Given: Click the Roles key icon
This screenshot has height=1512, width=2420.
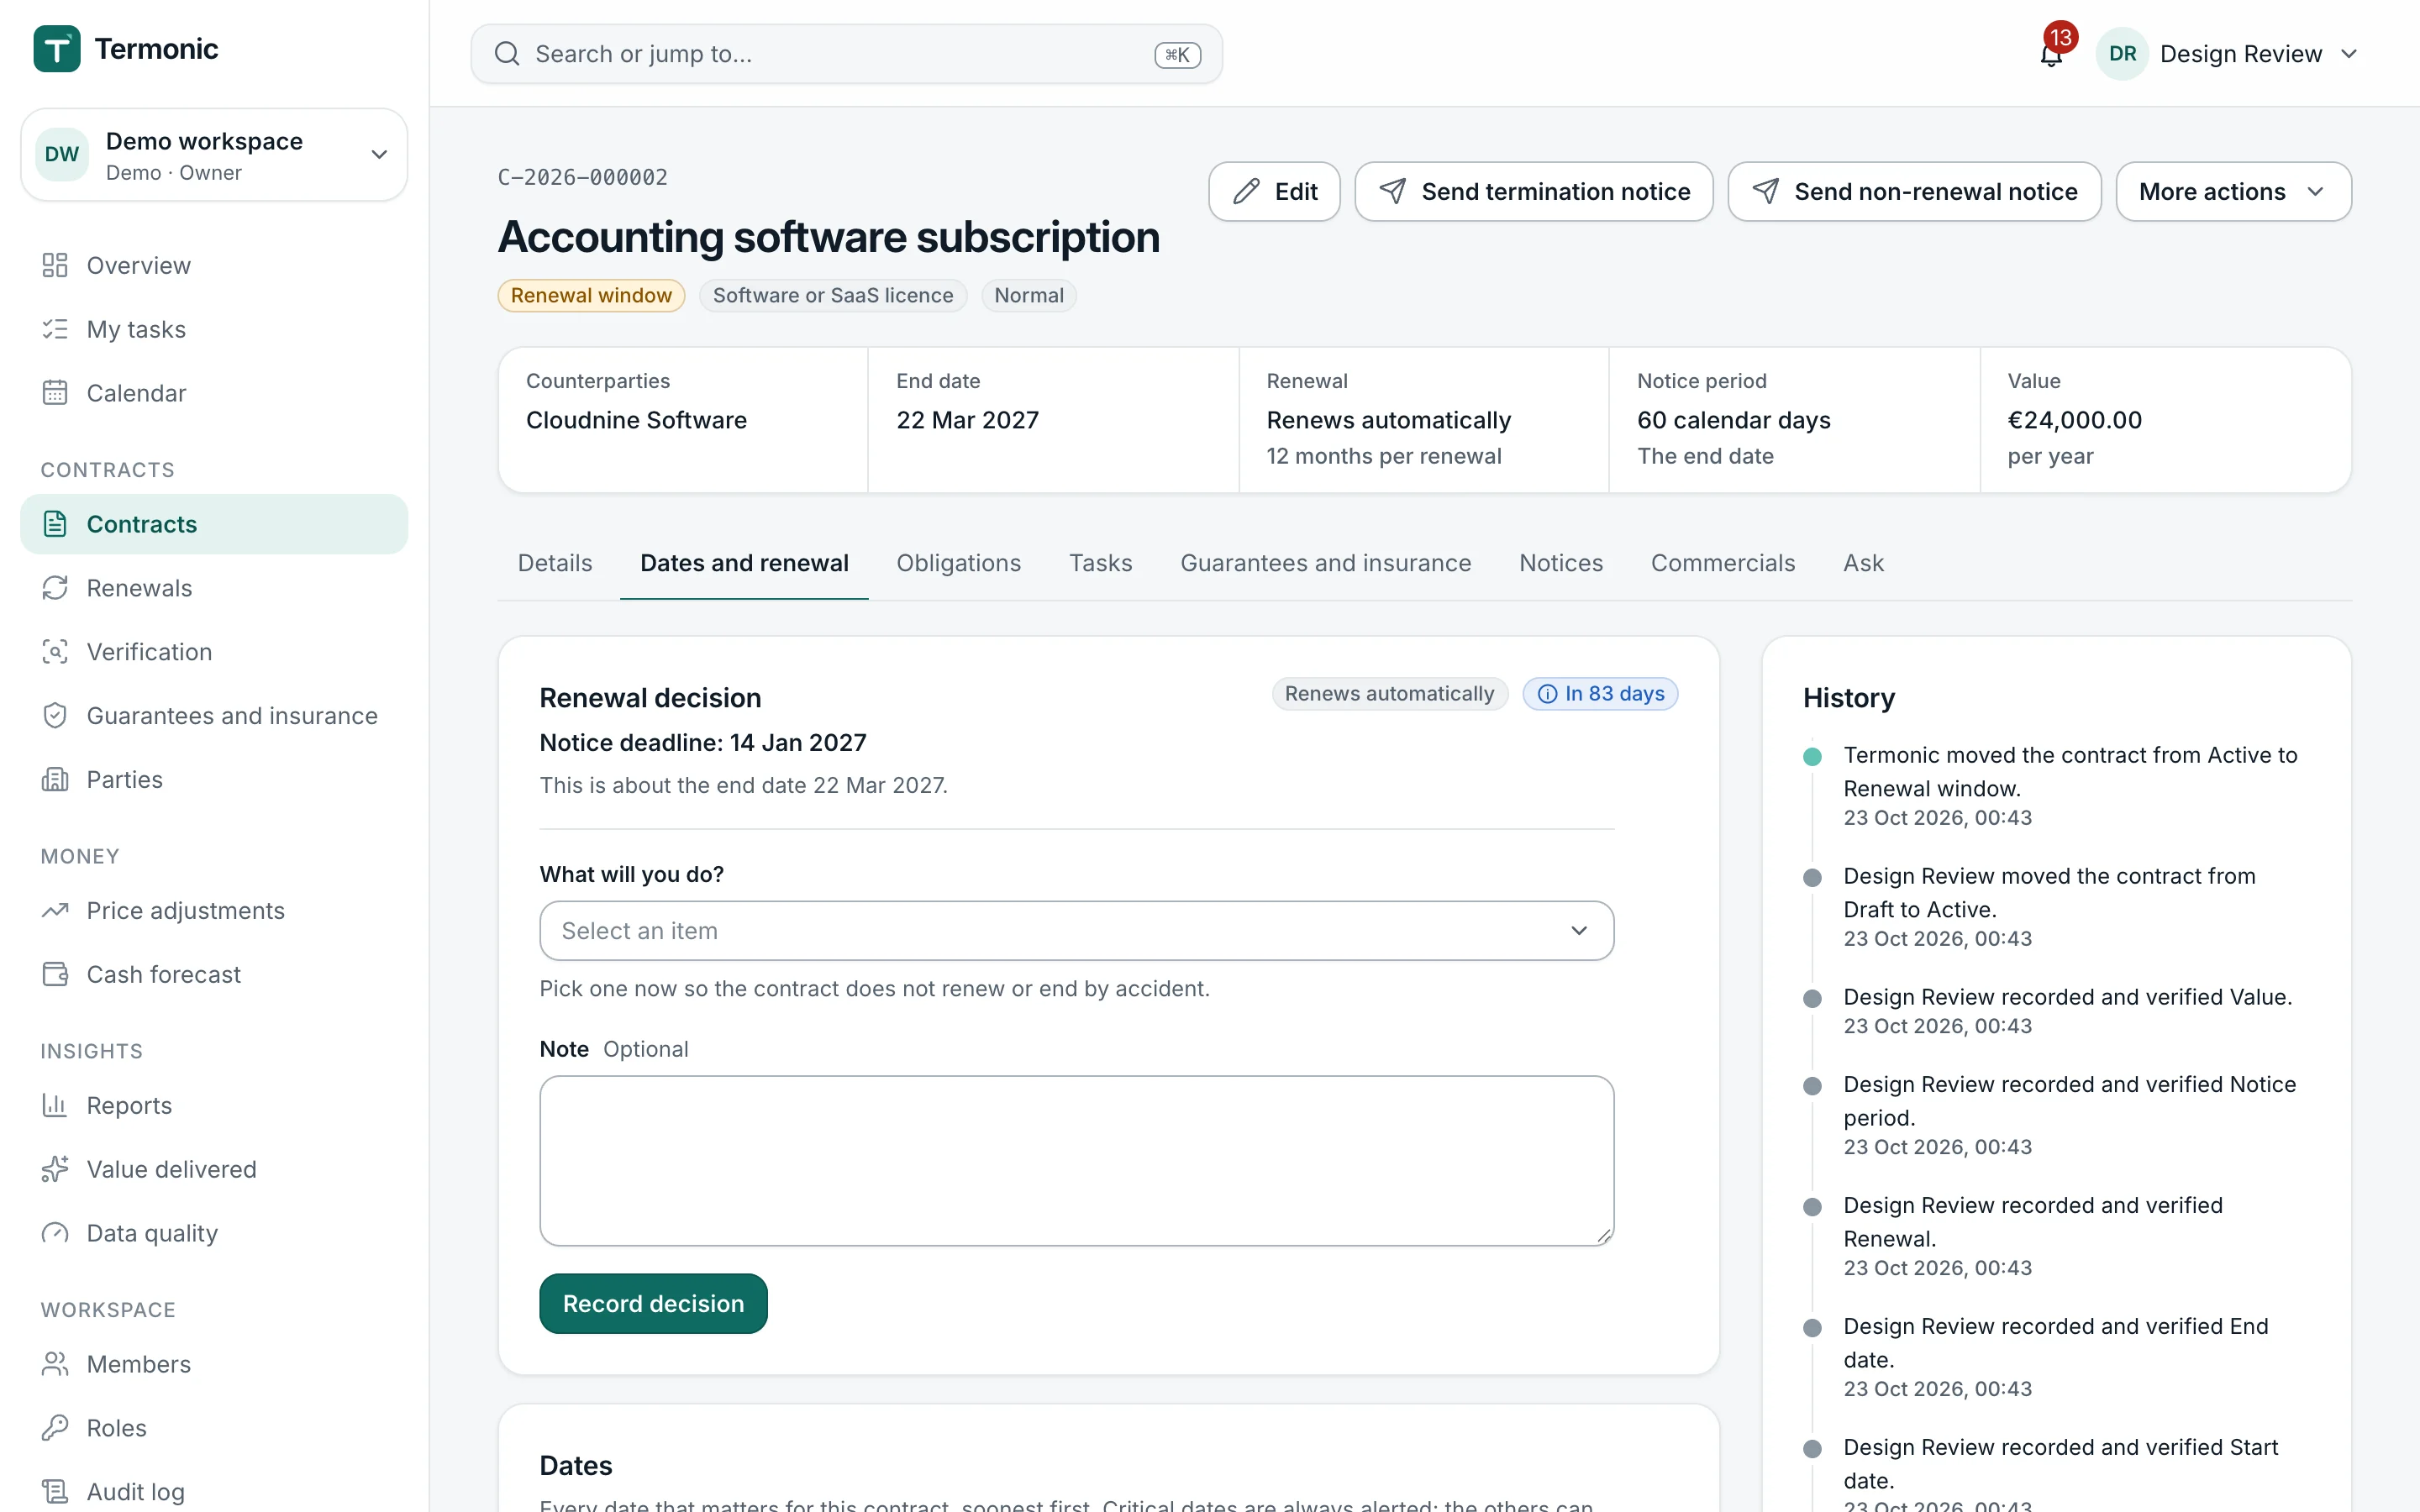Looking at the screenshot, I should tap(55, 1429).
